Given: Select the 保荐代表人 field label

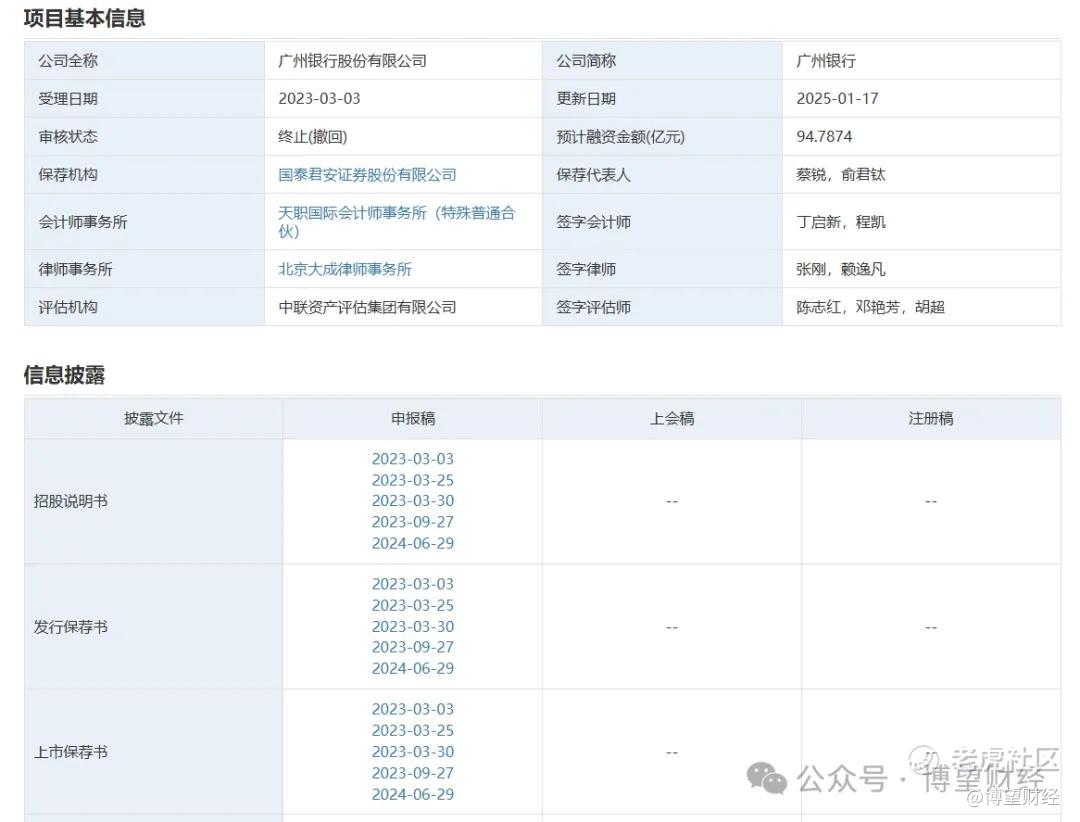Looking at the screenshot, I should tap(594, 175).
